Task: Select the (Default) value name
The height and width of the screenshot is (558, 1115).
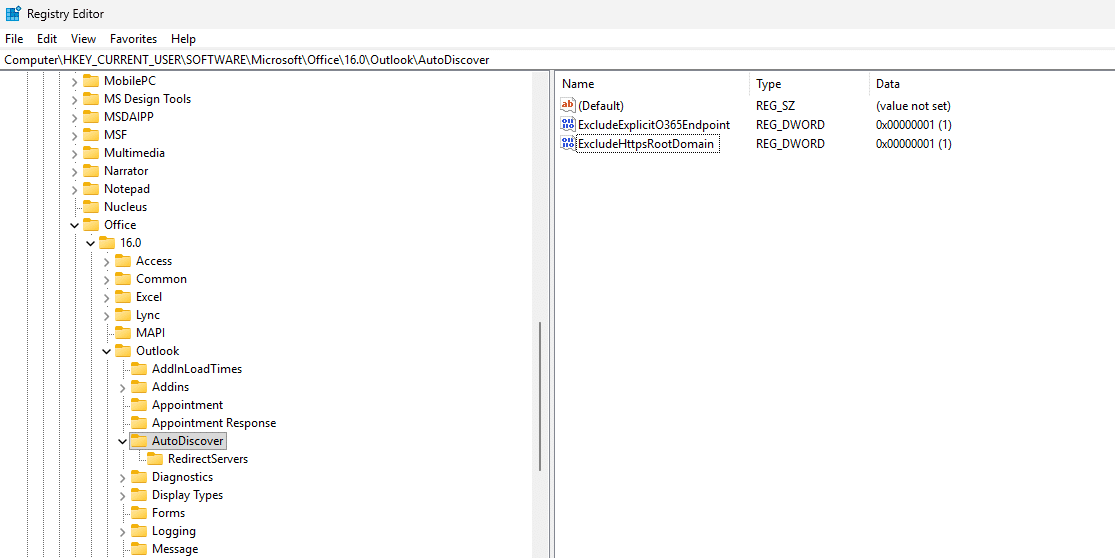Action: 601,106
